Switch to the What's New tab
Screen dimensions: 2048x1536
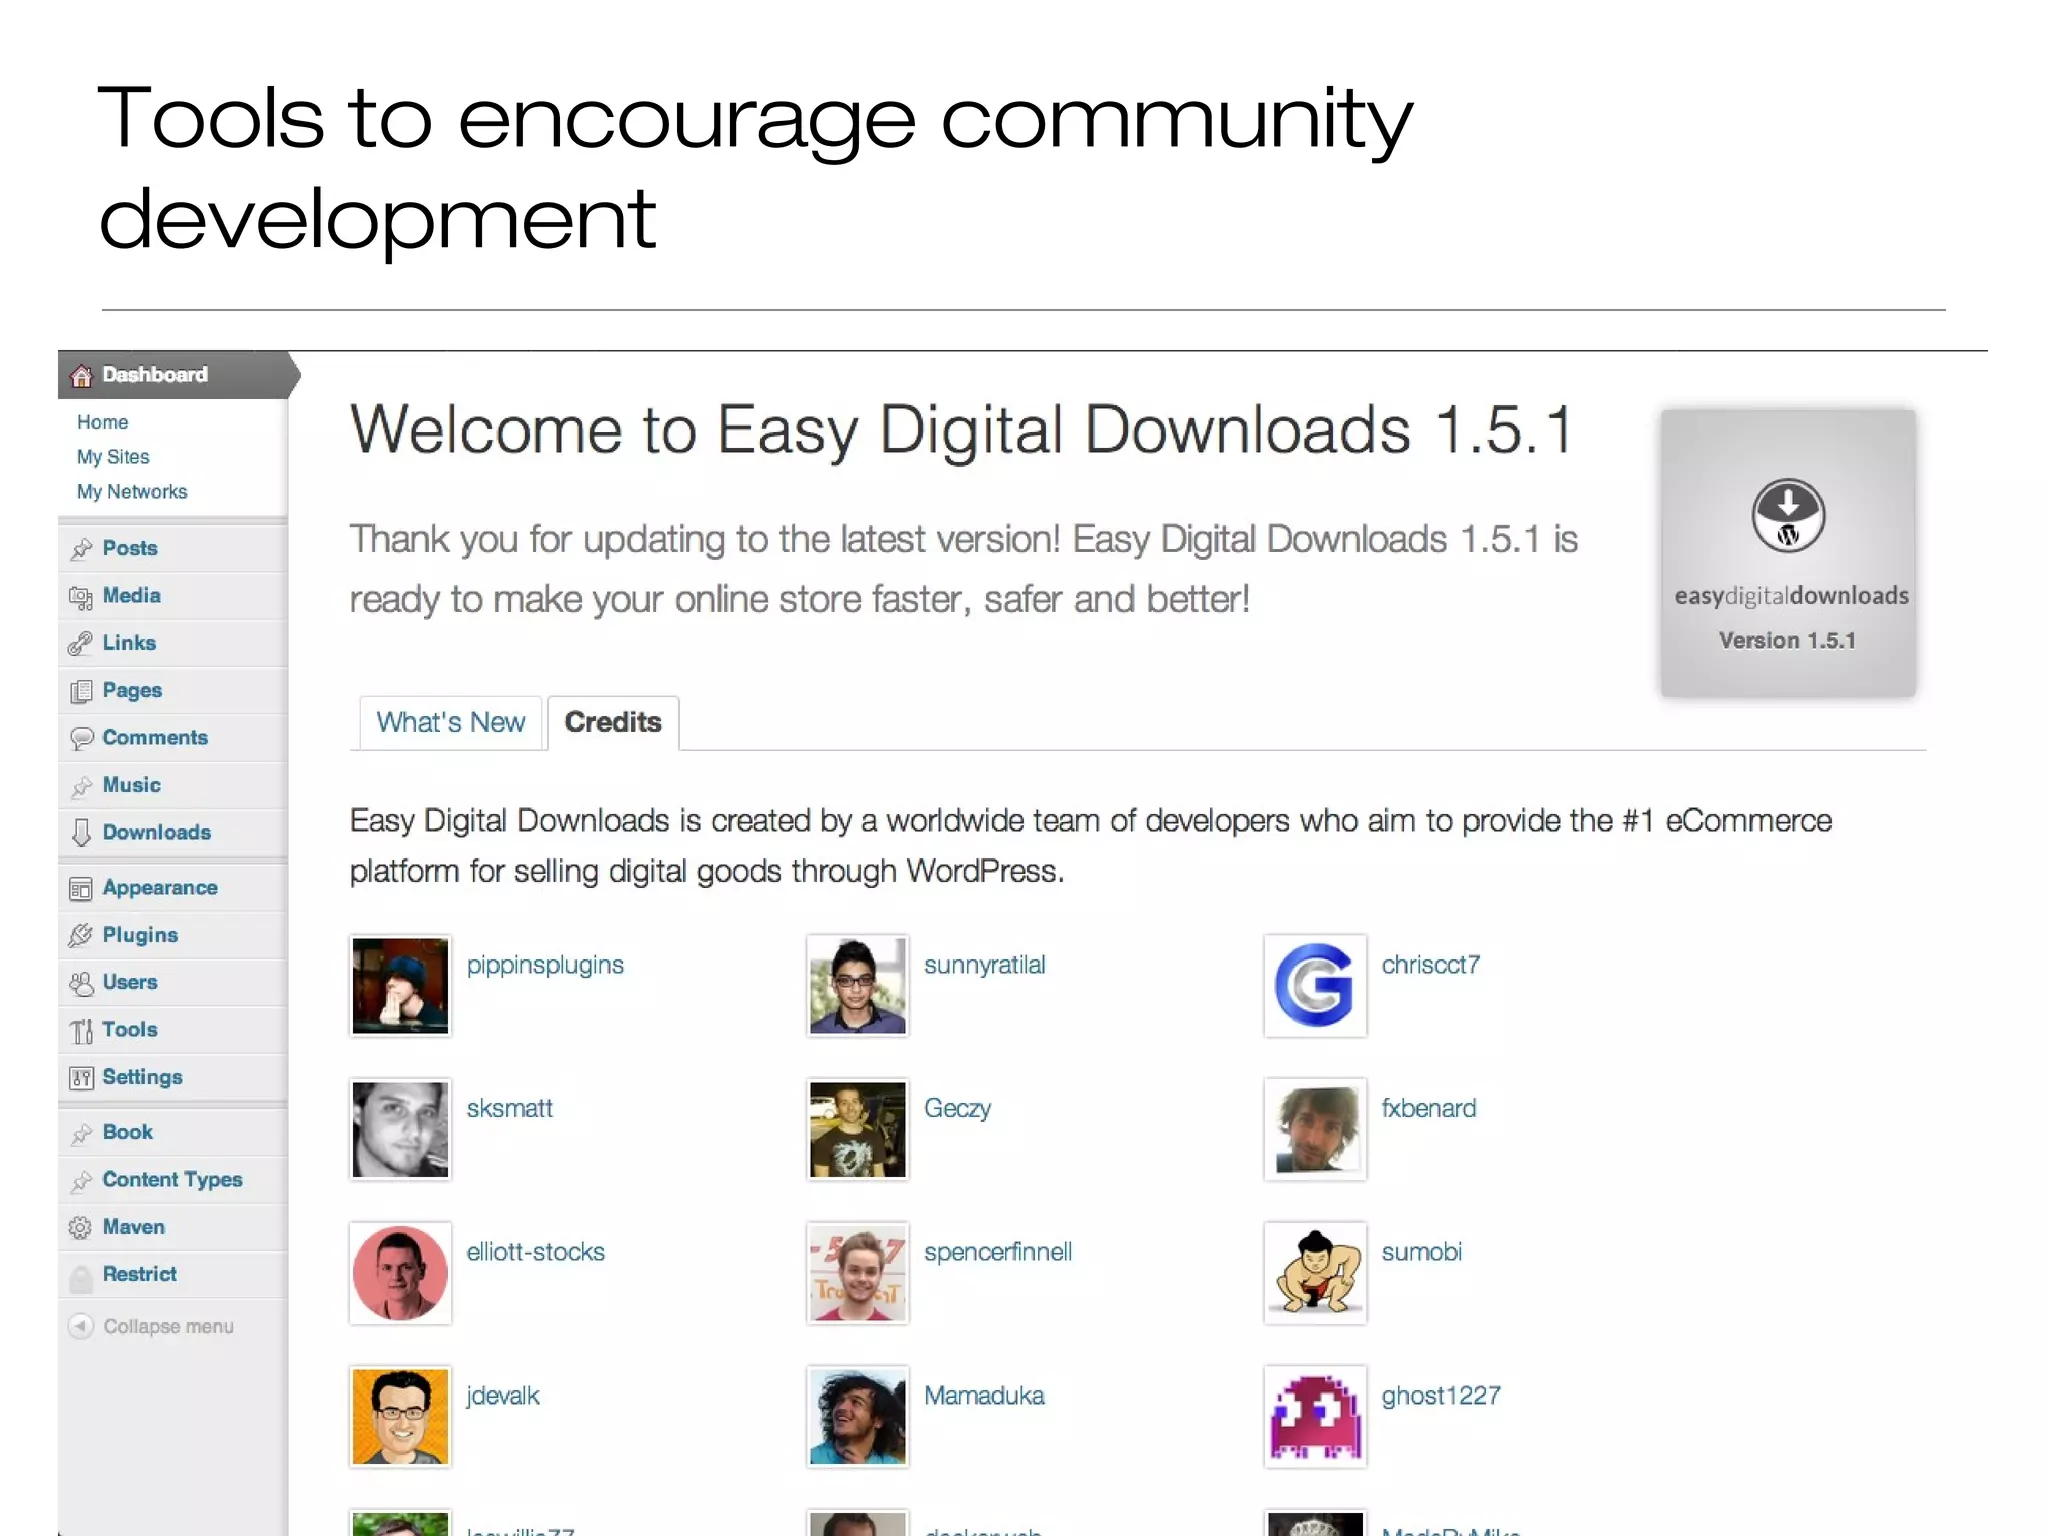pyautogui.click(x=451, y=722)
